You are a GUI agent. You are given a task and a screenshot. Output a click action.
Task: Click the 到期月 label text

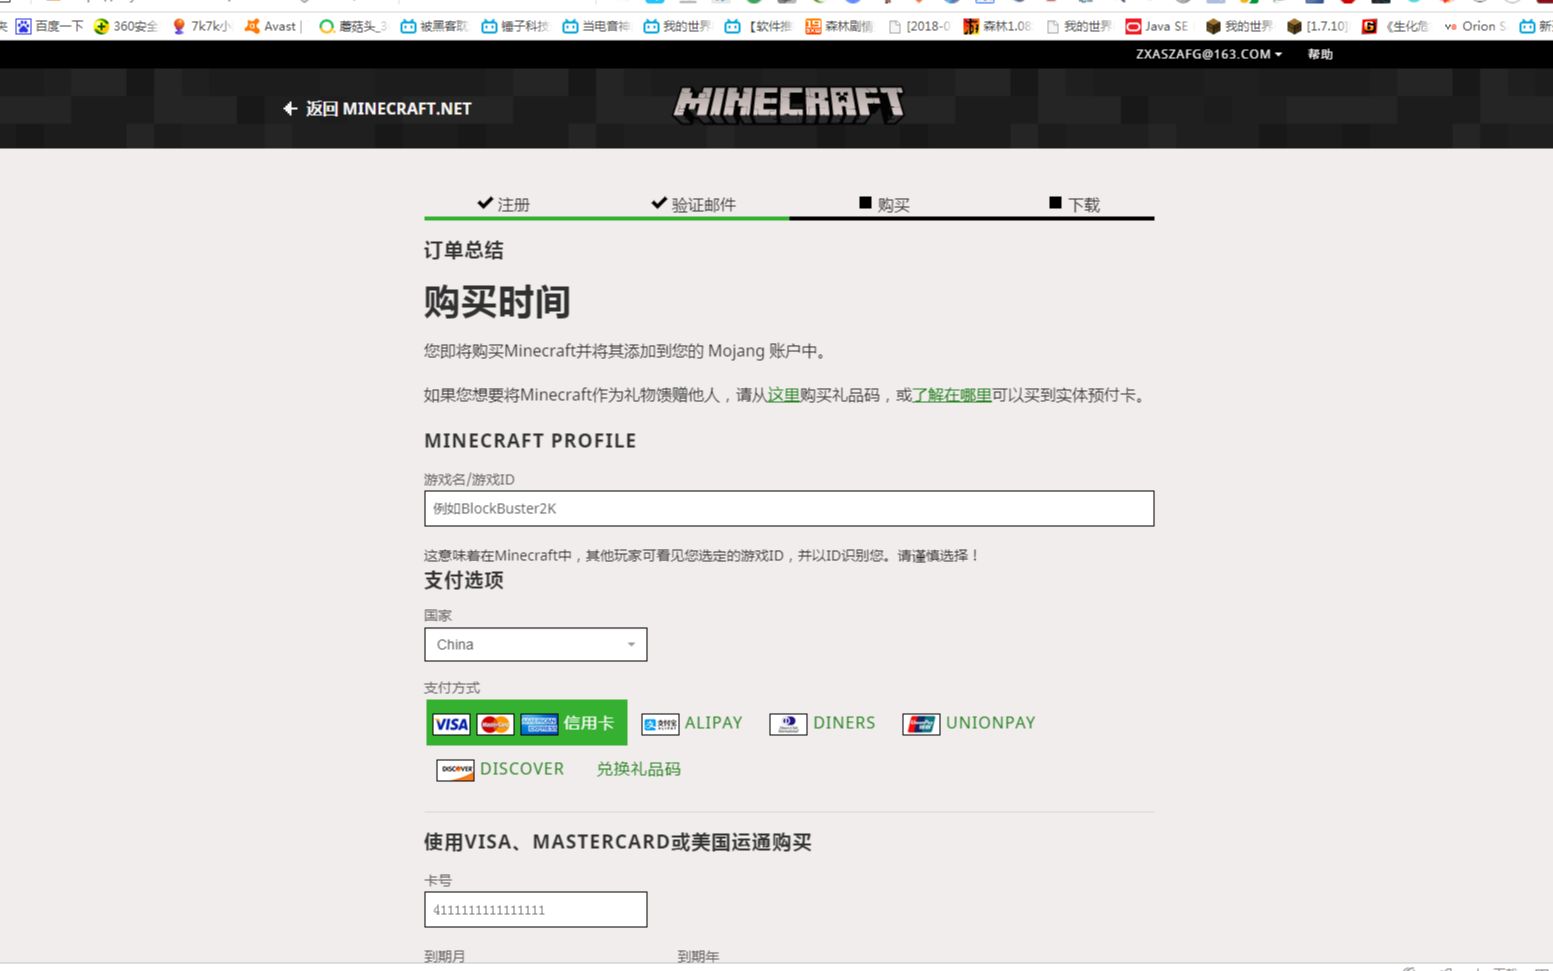pyautogui.click(x=445, y=956)
